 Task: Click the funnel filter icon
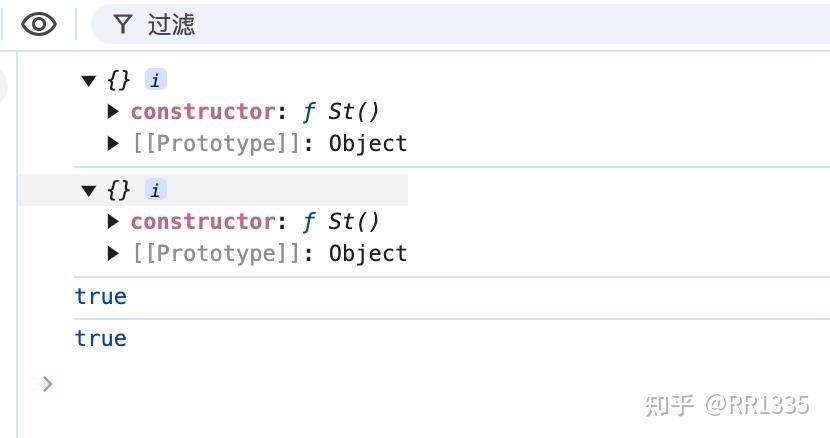tap(122, 24)
